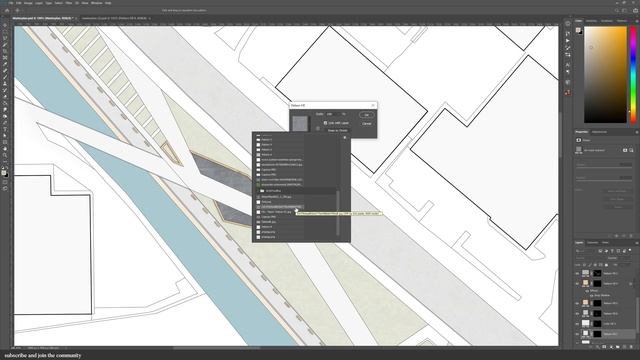Switch to the Adjustments tab
640x360 pixels.
click(x=599, y=132)
